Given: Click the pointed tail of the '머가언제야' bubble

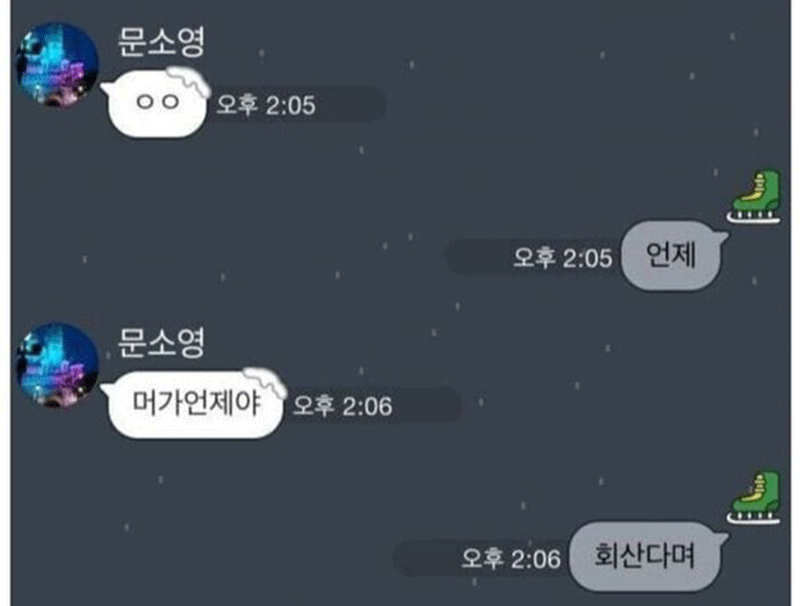Looking at the screenshot, I should tap(107, 390).
